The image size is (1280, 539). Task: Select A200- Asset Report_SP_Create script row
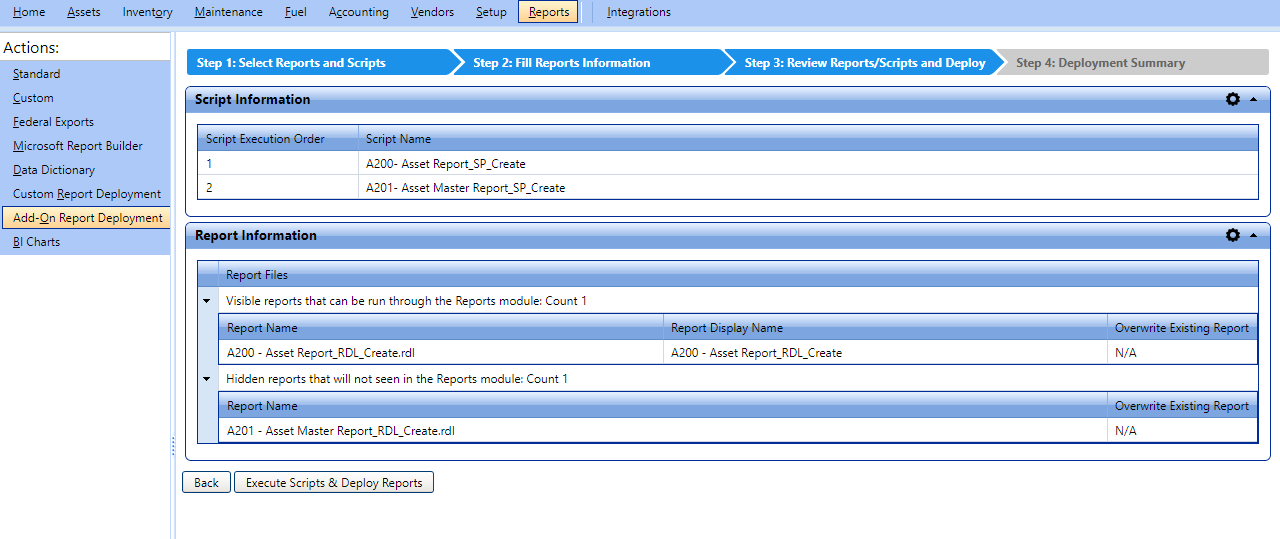[x=728, y=163]
